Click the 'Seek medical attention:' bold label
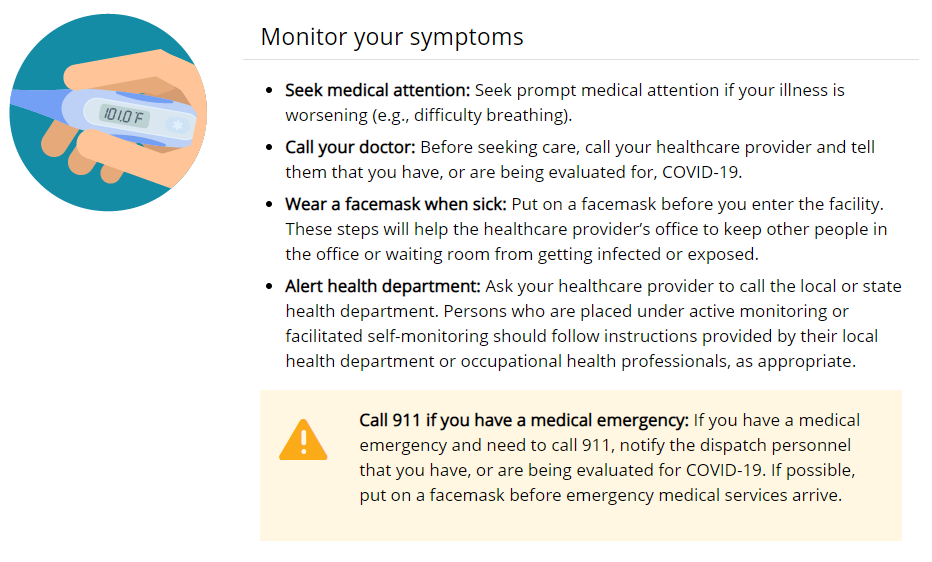Viewport: 932px width, 562px height. click(377, 90)
